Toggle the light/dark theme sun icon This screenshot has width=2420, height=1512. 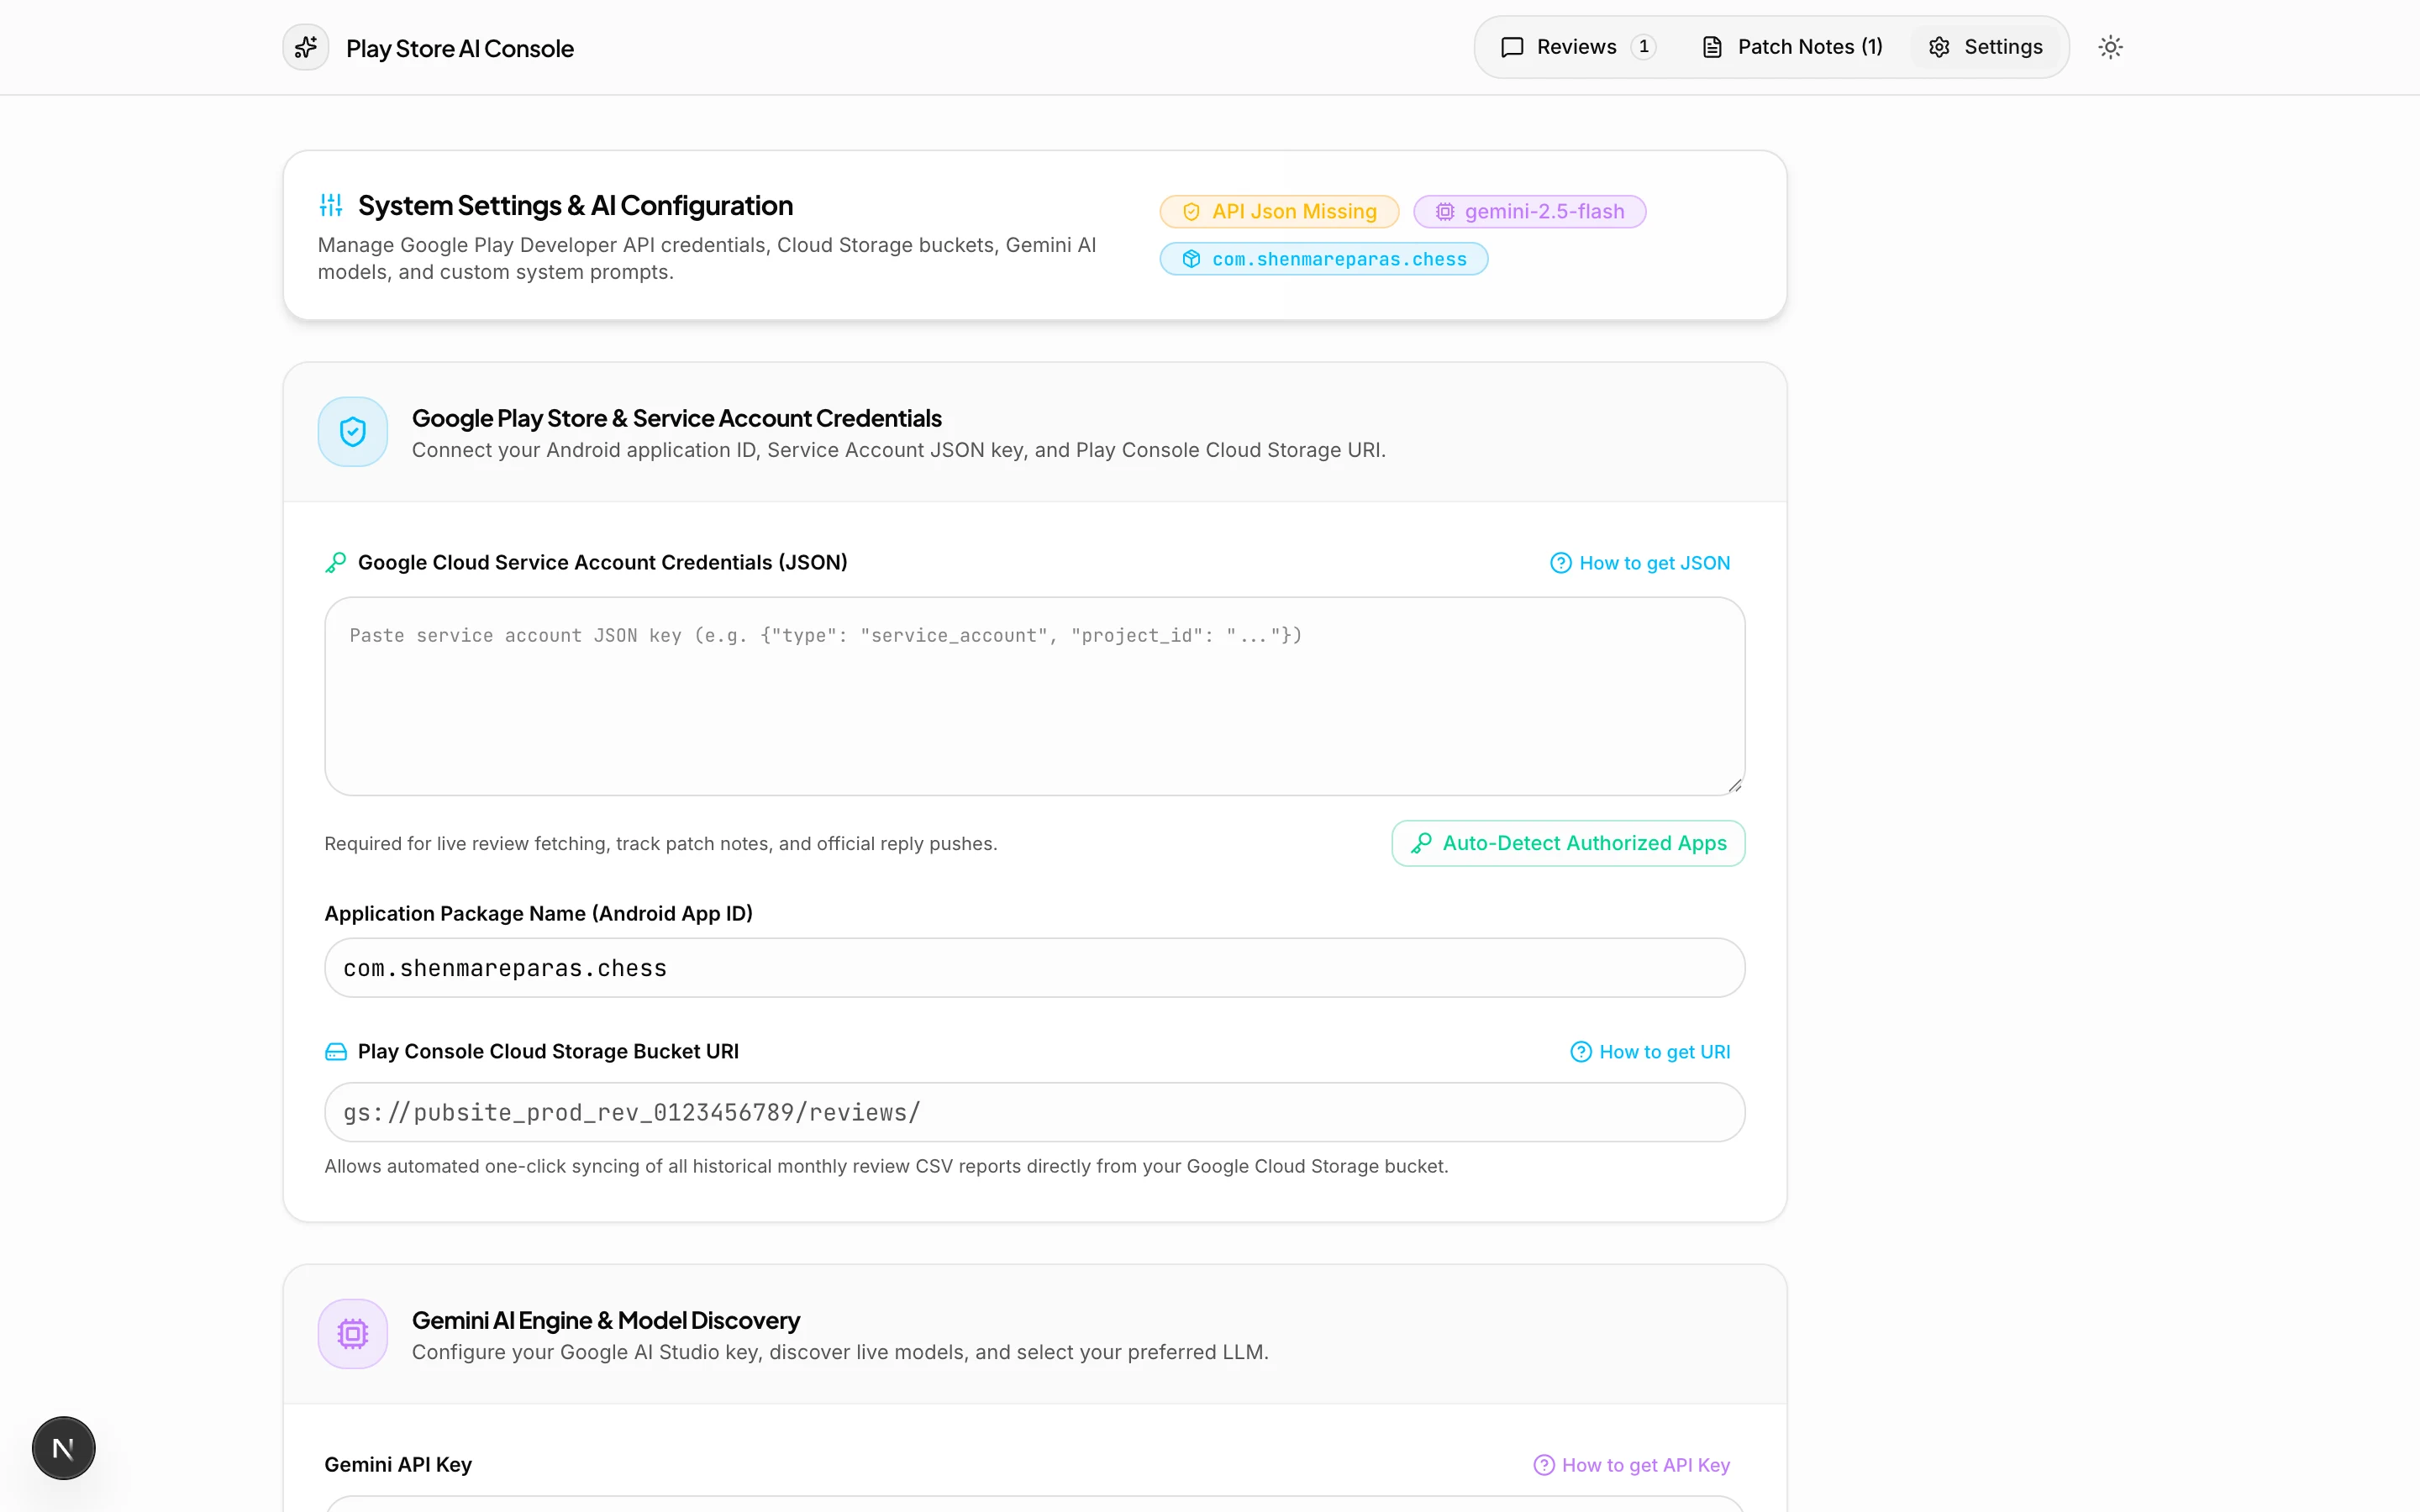(2110, 47)
